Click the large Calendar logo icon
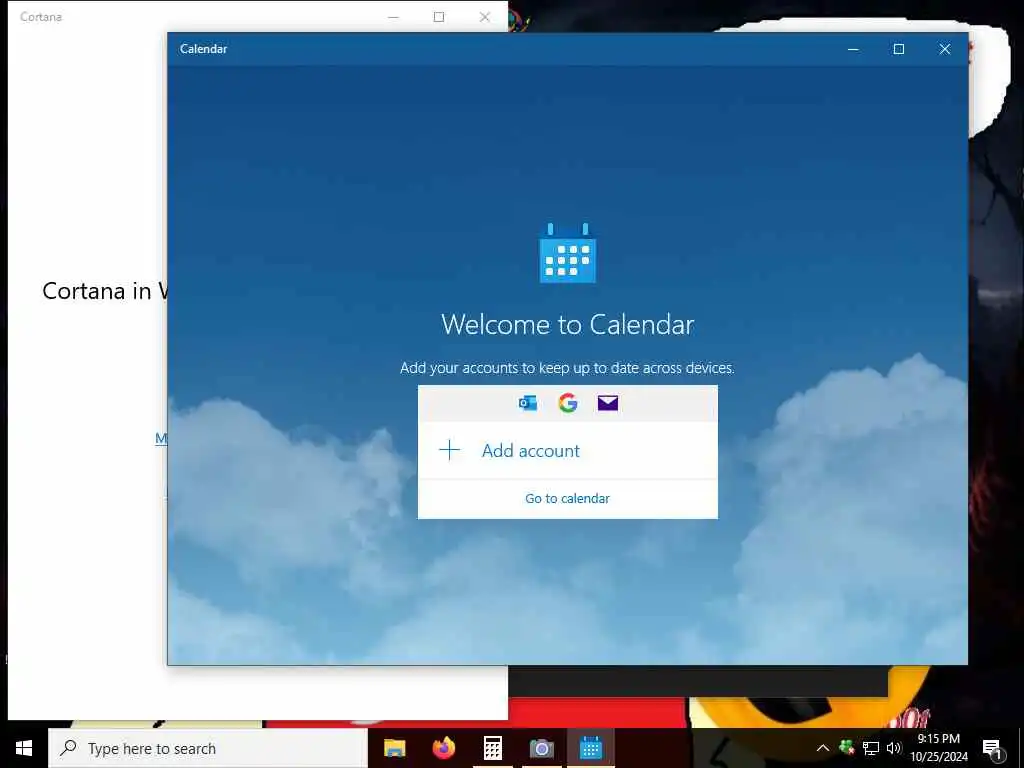This screenshot has height=768, width=1024. 568,253
